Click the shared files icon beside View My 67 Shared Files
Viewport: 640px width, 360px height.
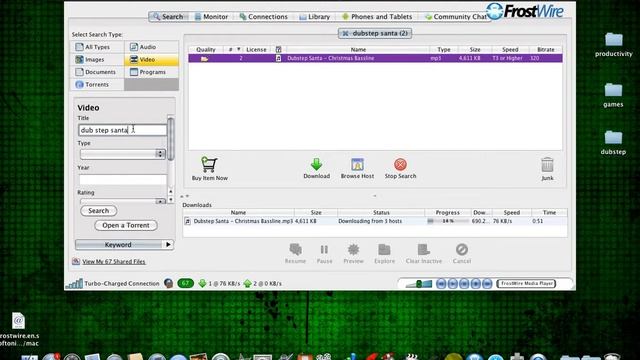(x=76, y=261)
